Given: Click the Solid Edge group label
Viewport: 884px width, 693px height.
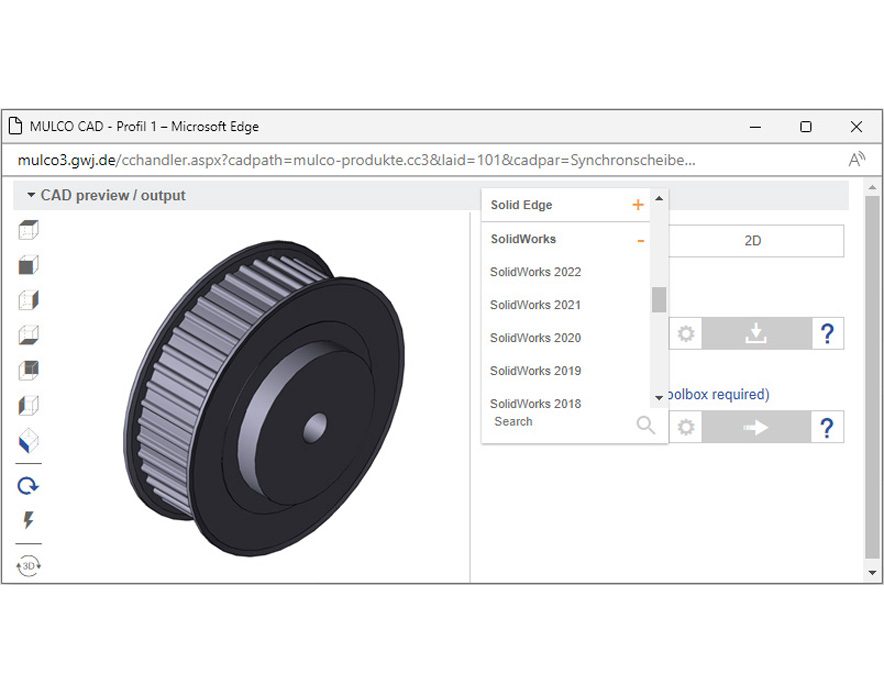Looking at the screenshot, I should (521, 205).
